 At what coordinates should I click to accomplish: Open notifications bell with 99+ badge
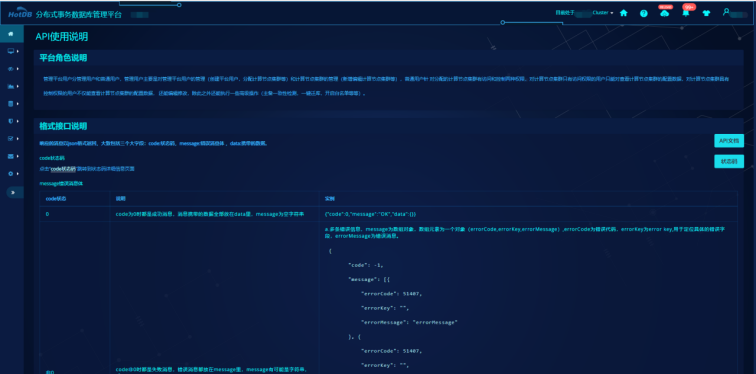coord(685,13)
